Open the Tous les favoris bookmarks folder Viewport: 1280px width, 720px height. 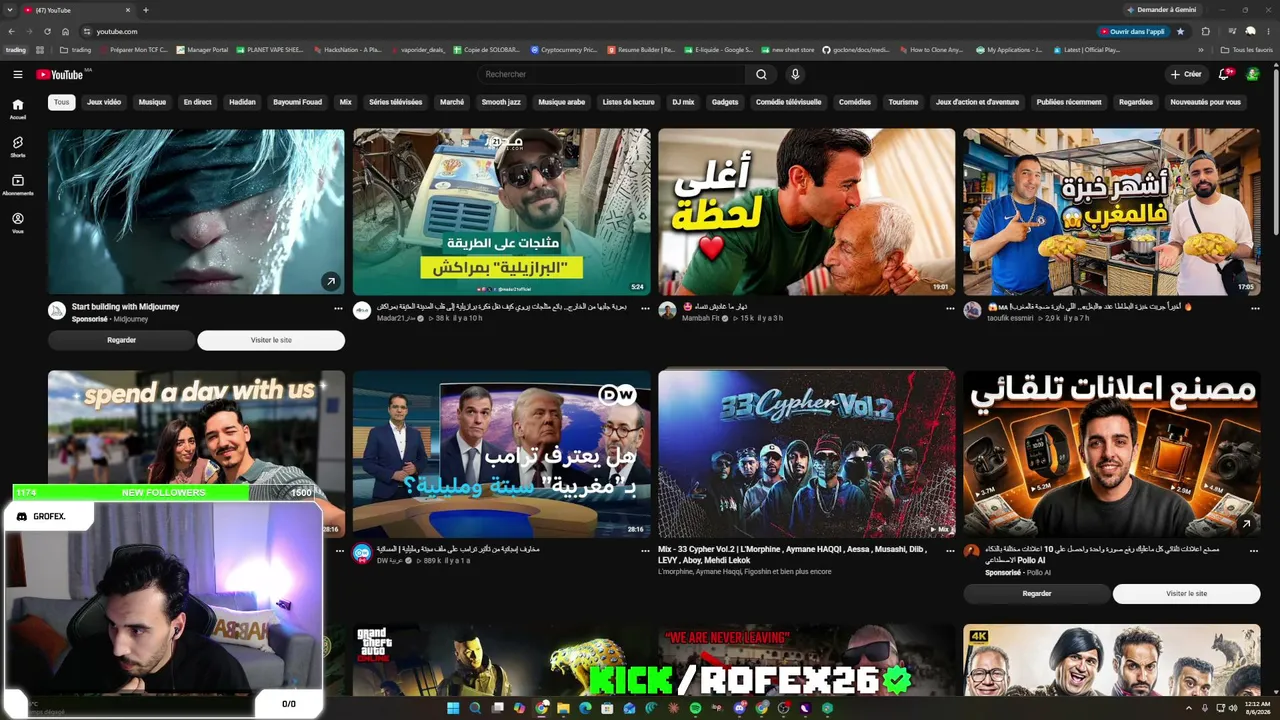click(x=1247, y=49)
